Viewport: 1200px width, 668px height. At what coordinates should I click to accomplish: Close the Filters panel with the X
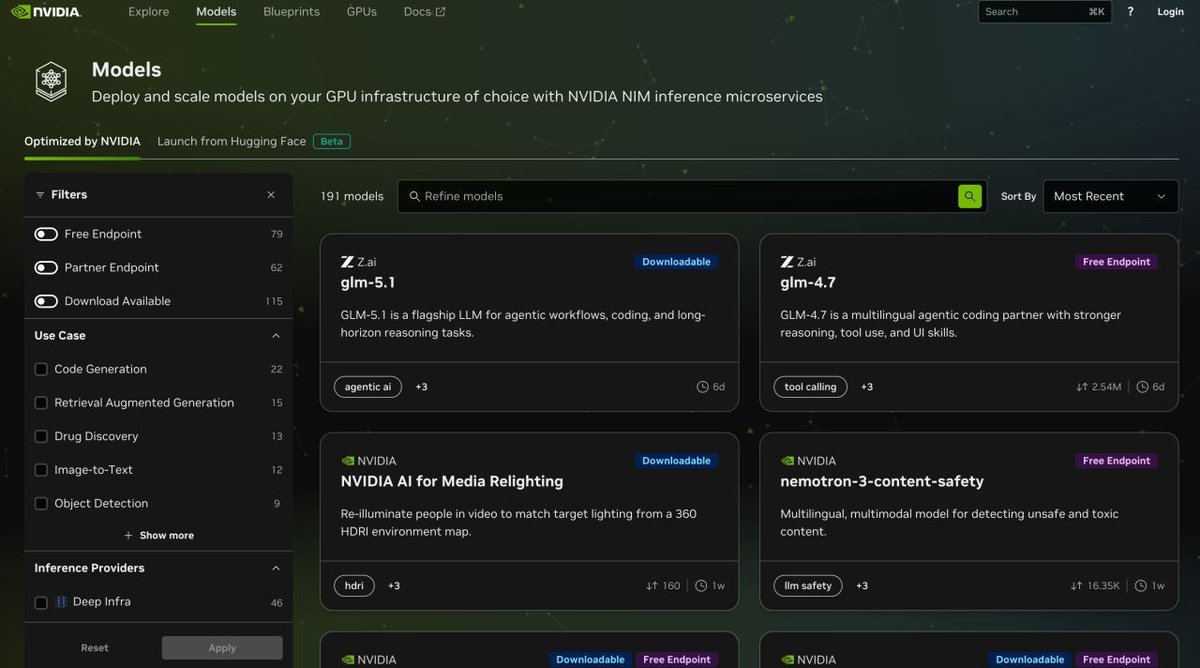[271, 195]
